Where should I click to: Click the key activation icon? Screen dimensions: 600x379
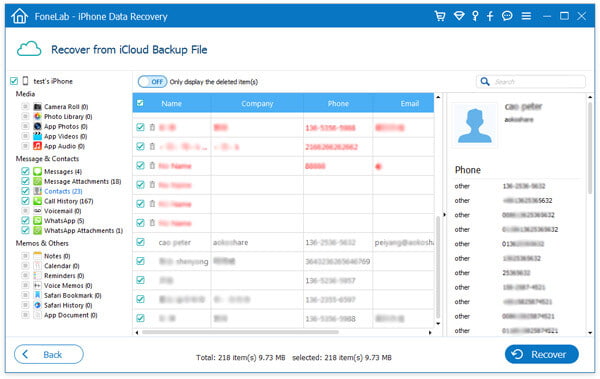[475, 16]
